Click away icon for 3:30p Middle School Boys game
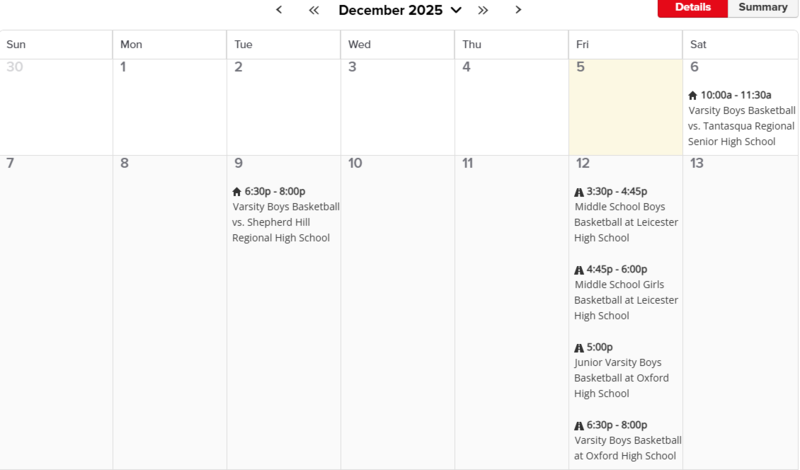 579,192
